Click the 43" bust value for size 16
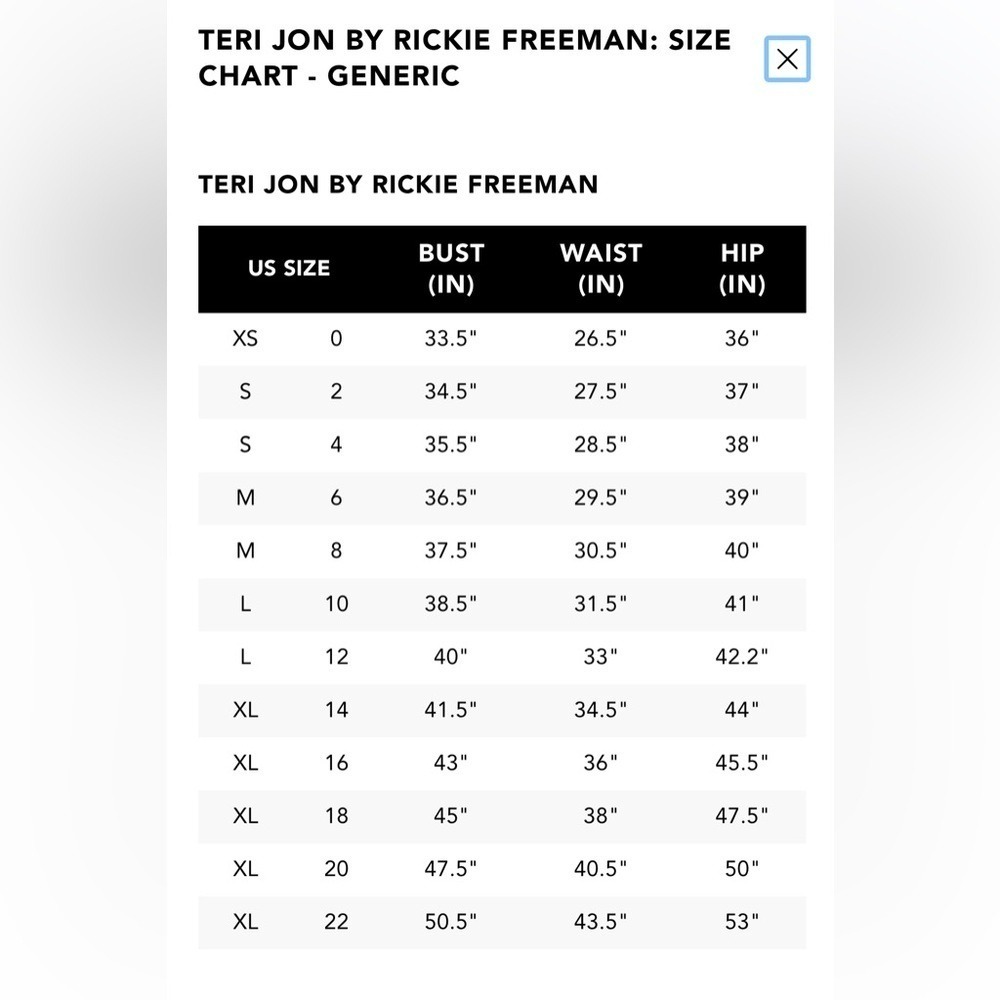Screen dimensions: 1000x1000 pyautogui.click(x=450, y=763)
